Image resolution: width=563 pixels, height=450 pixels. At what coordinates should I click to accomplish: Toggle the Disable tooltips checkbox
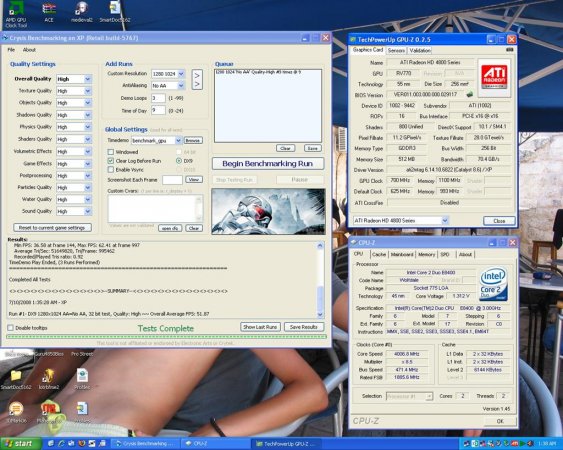11,328
